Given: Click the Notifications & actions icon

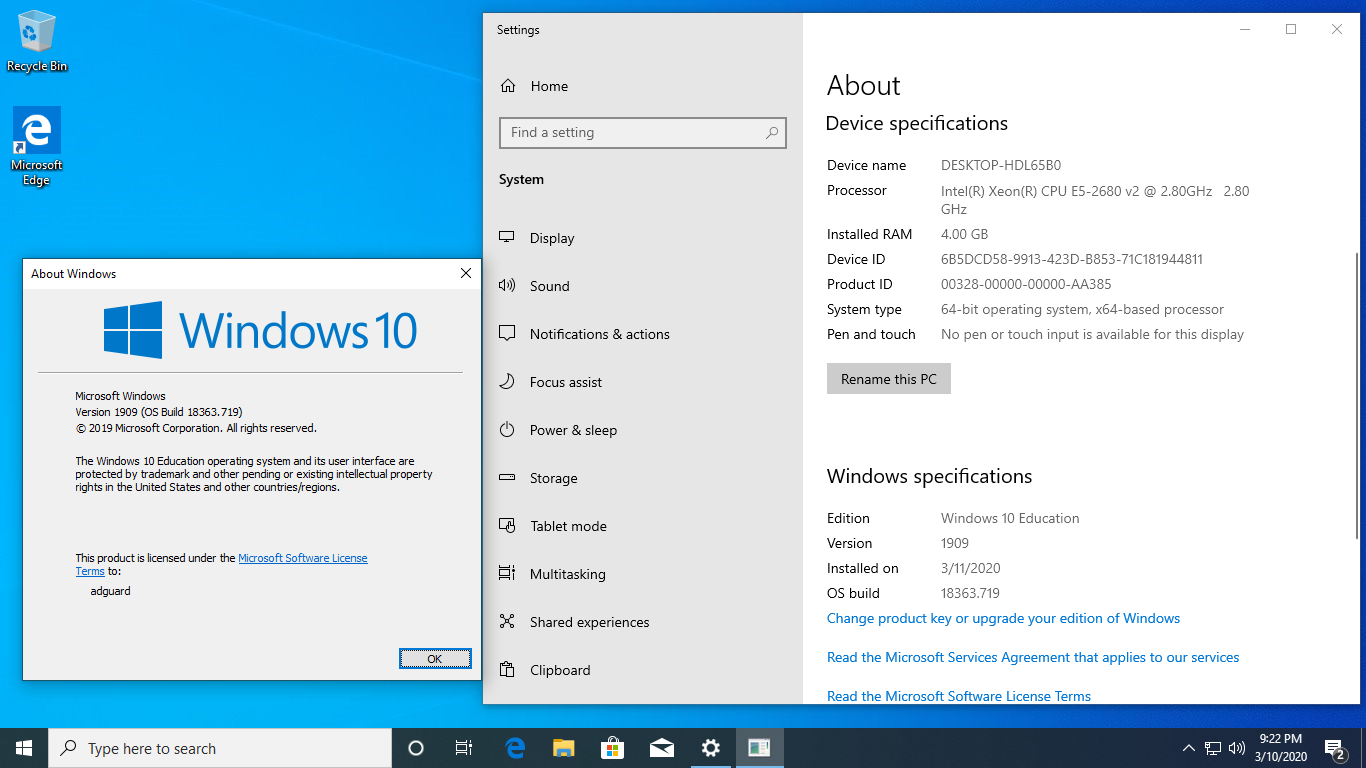Looking at the screenshot, I should (x=507, y=334).
